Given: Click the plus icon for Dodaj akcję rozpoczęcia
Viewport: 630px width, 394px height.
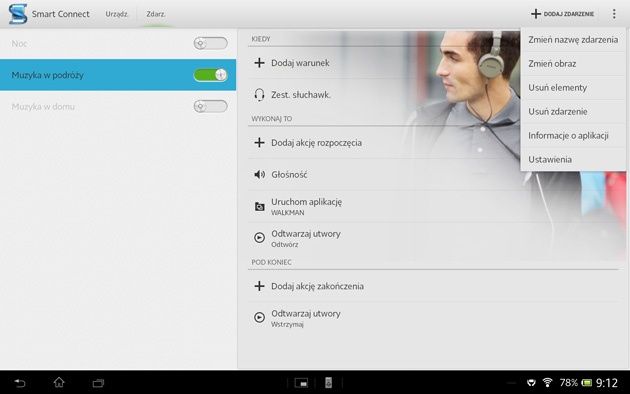Looking at the screenshot, I should pos(260,143).
